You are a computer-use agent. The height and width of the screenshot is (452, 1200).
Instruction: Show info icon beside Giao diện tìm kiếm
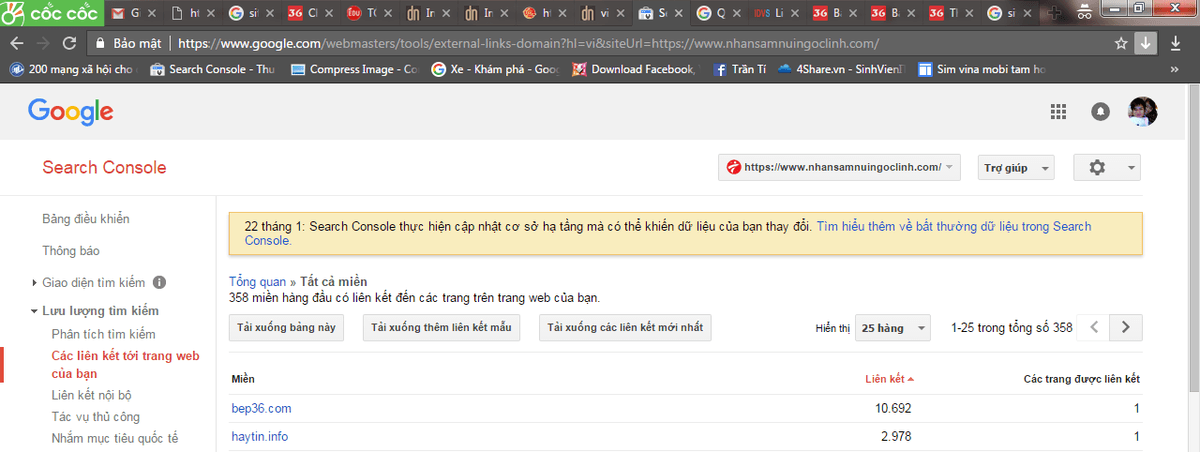[159, 282]
